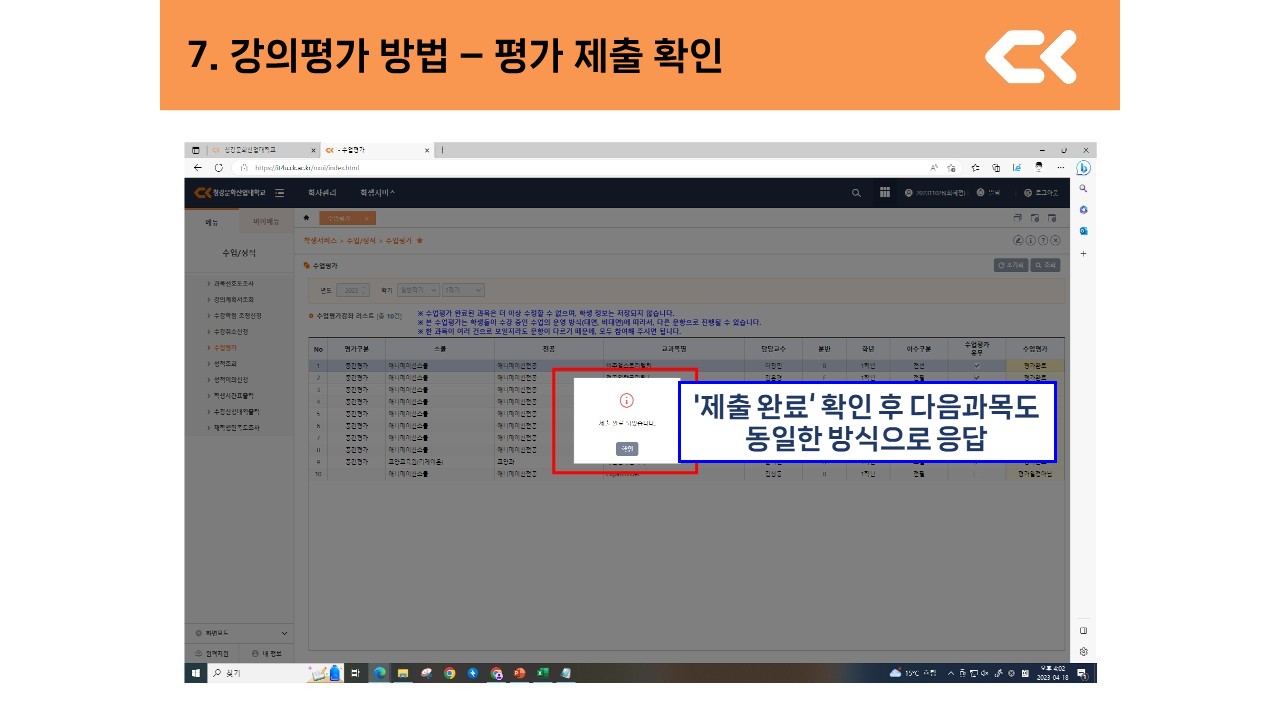Expand the 화면모드 dropdown at the sidebar bottom
1280x720 pixels.
[x=284, y=633]
